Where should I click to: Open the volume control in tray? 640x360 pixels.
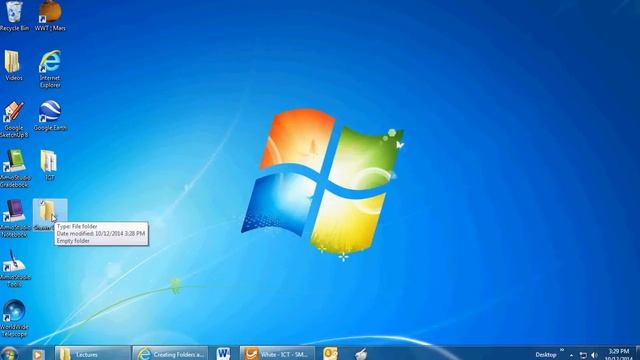point(594,356)
